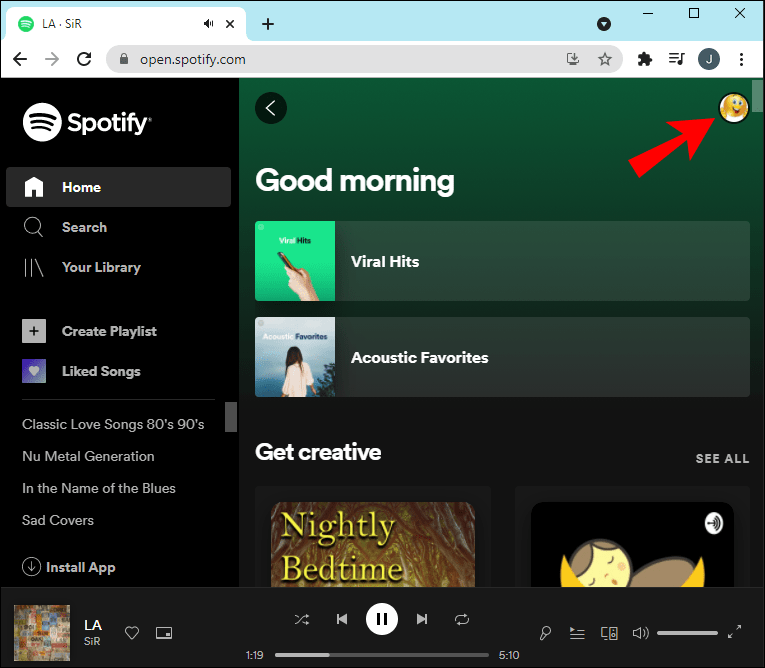Open Home in the sidebar
The height and width of the screenshot is (668, 765).
click(x=118, y=187)
